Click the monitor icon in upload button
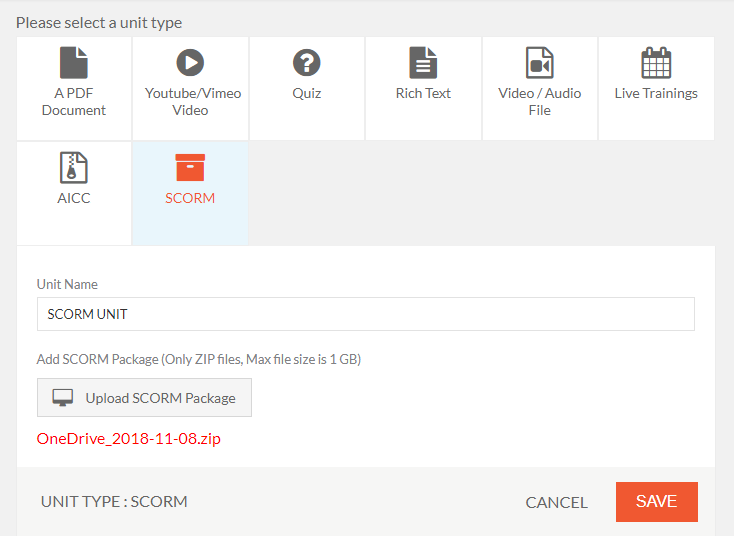The image size is (734, 536). pyautogui.click(x=62, y=397)
